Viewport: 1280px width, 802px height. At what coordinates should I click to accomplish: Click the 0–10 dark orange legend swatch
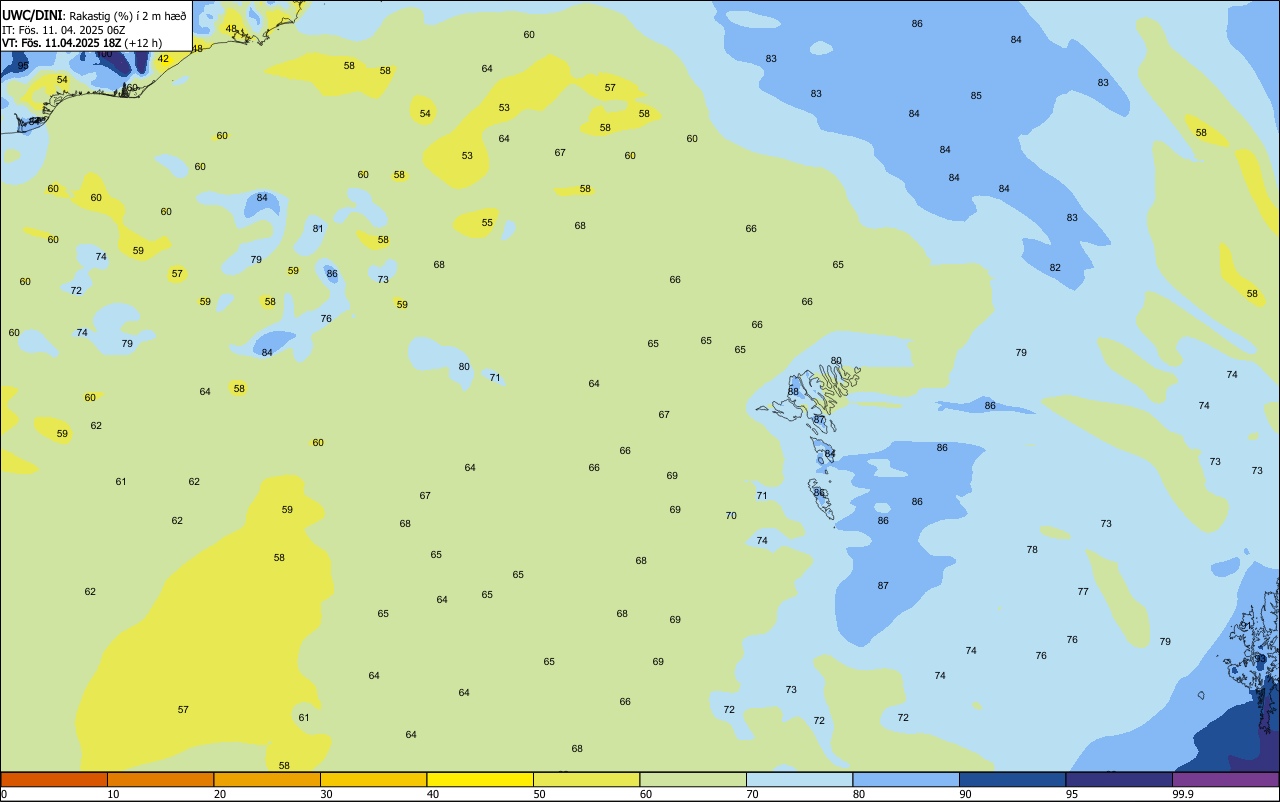(54, 779)
